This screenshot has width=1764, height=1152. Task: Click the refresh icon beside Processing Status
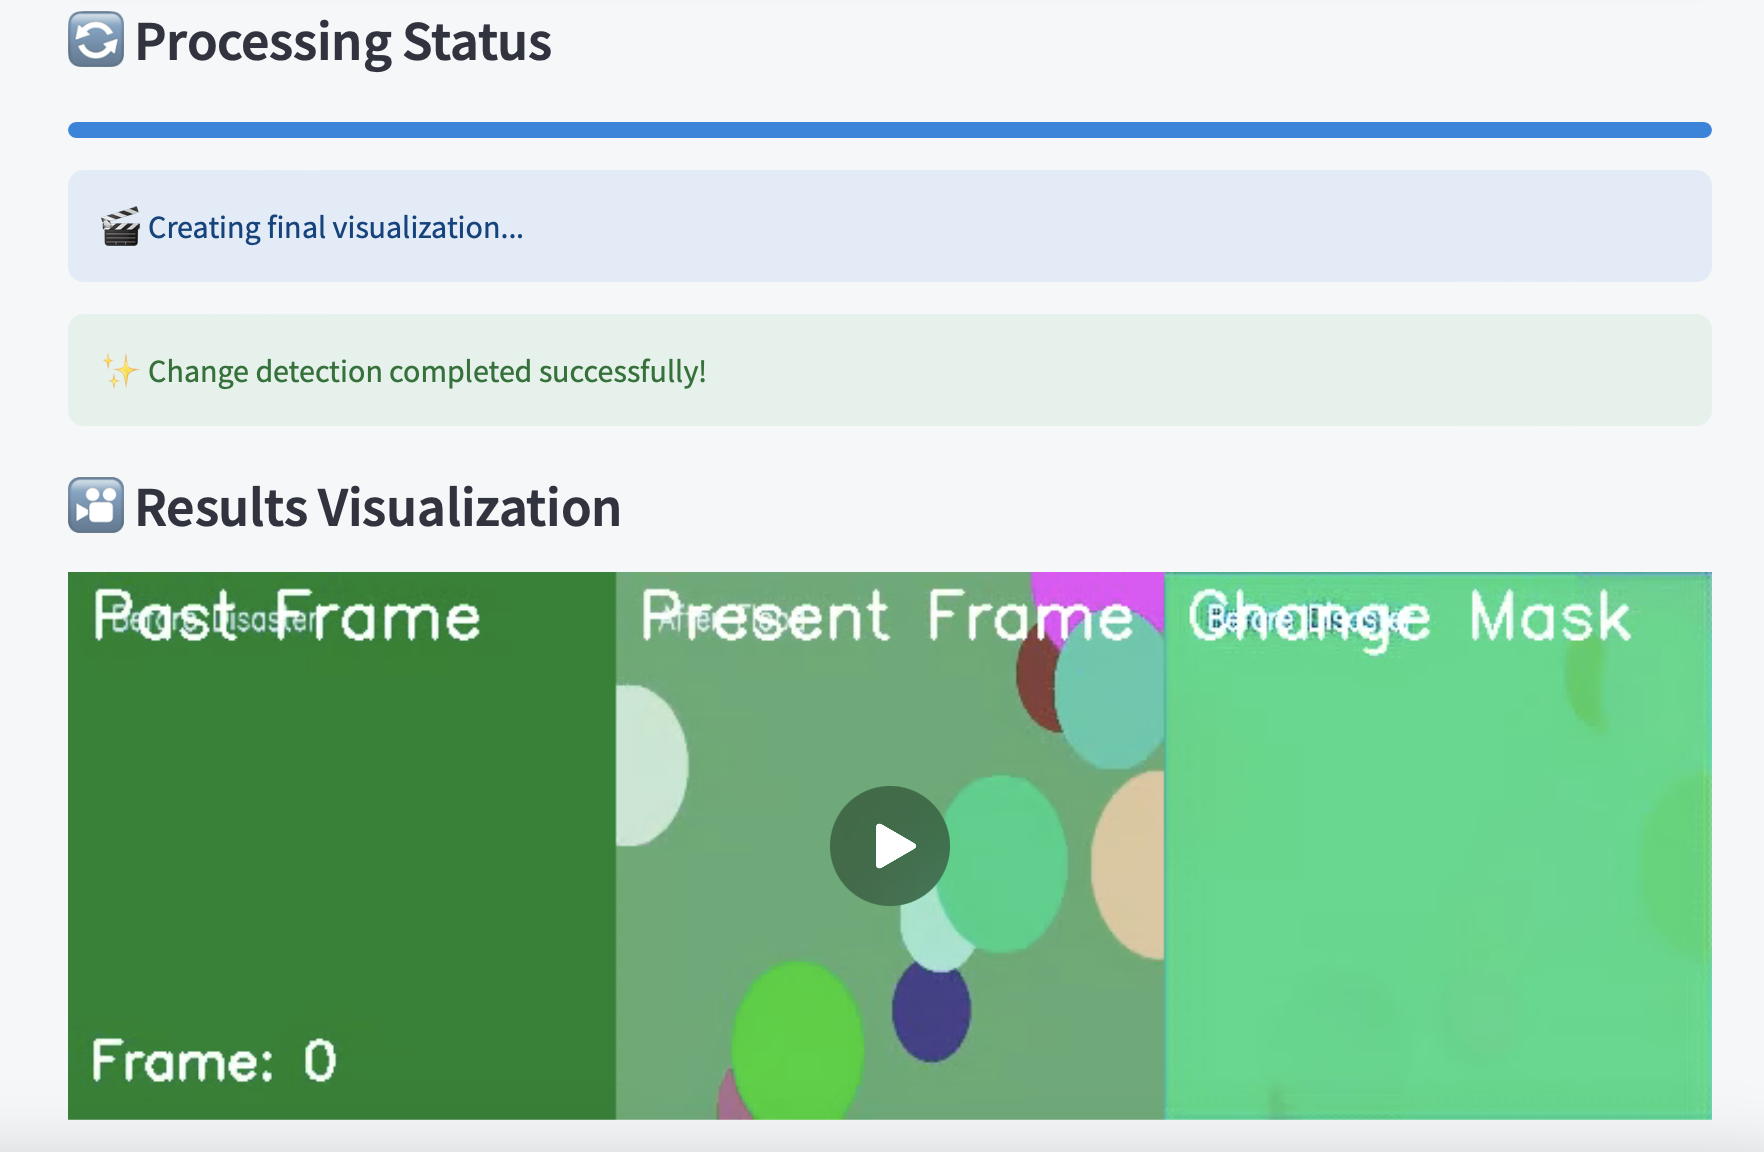95,41
